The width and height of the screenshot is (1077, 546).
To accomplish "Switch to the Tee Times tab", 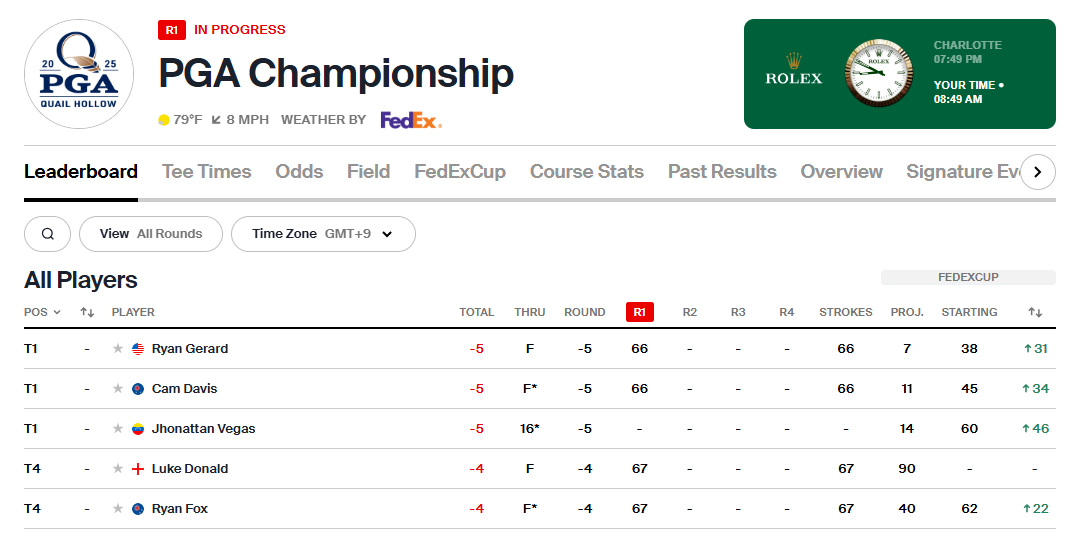I will pos(207,172).
